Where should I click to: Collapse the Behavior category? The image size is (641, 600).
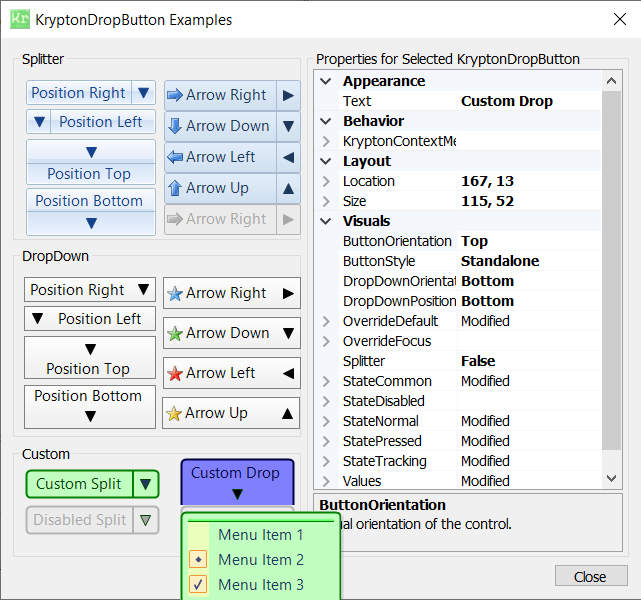(326, 121)
